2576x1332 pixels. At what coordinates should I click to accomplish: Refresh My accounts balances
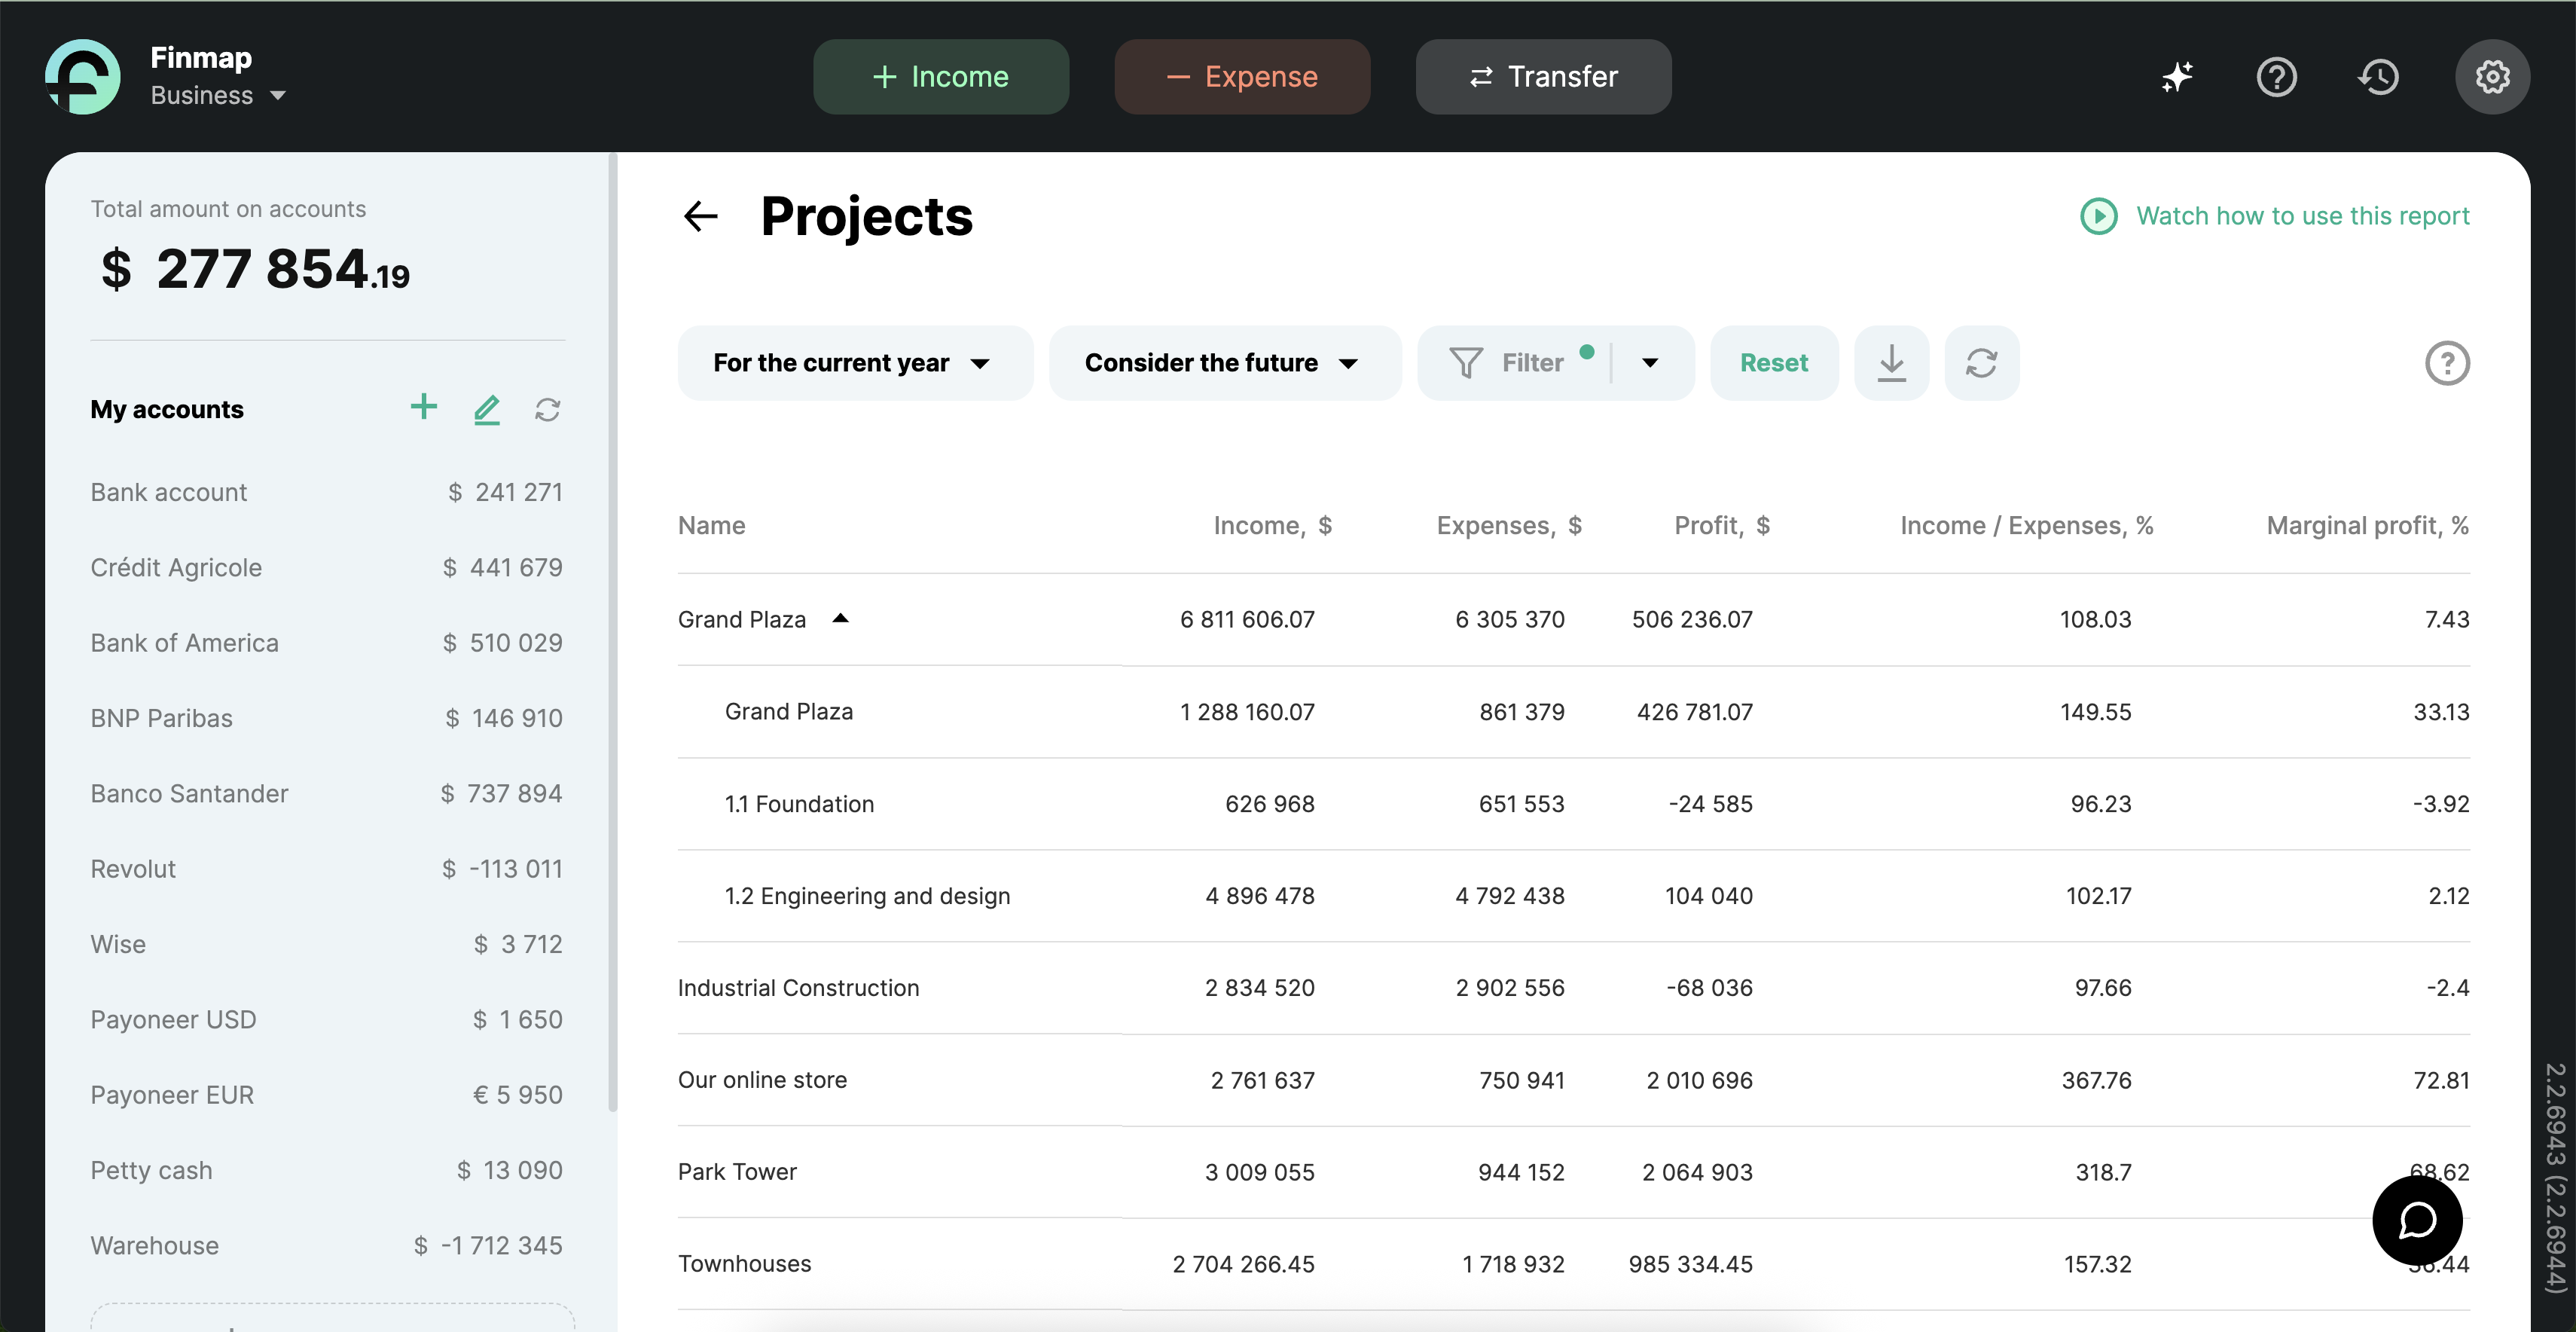pyautogui.click(x=547, y=410)
